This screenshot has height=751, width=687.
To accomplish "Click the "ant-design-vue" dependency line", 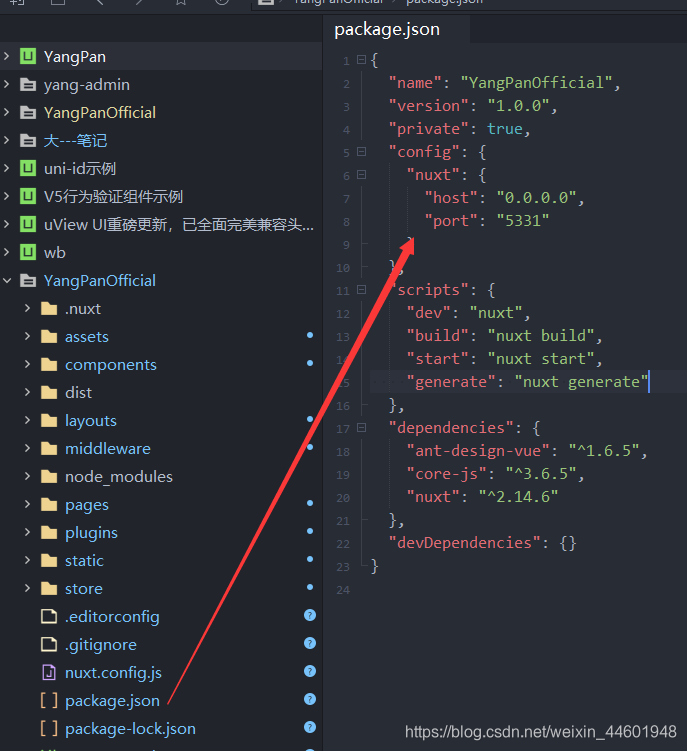I will [527, 451].
